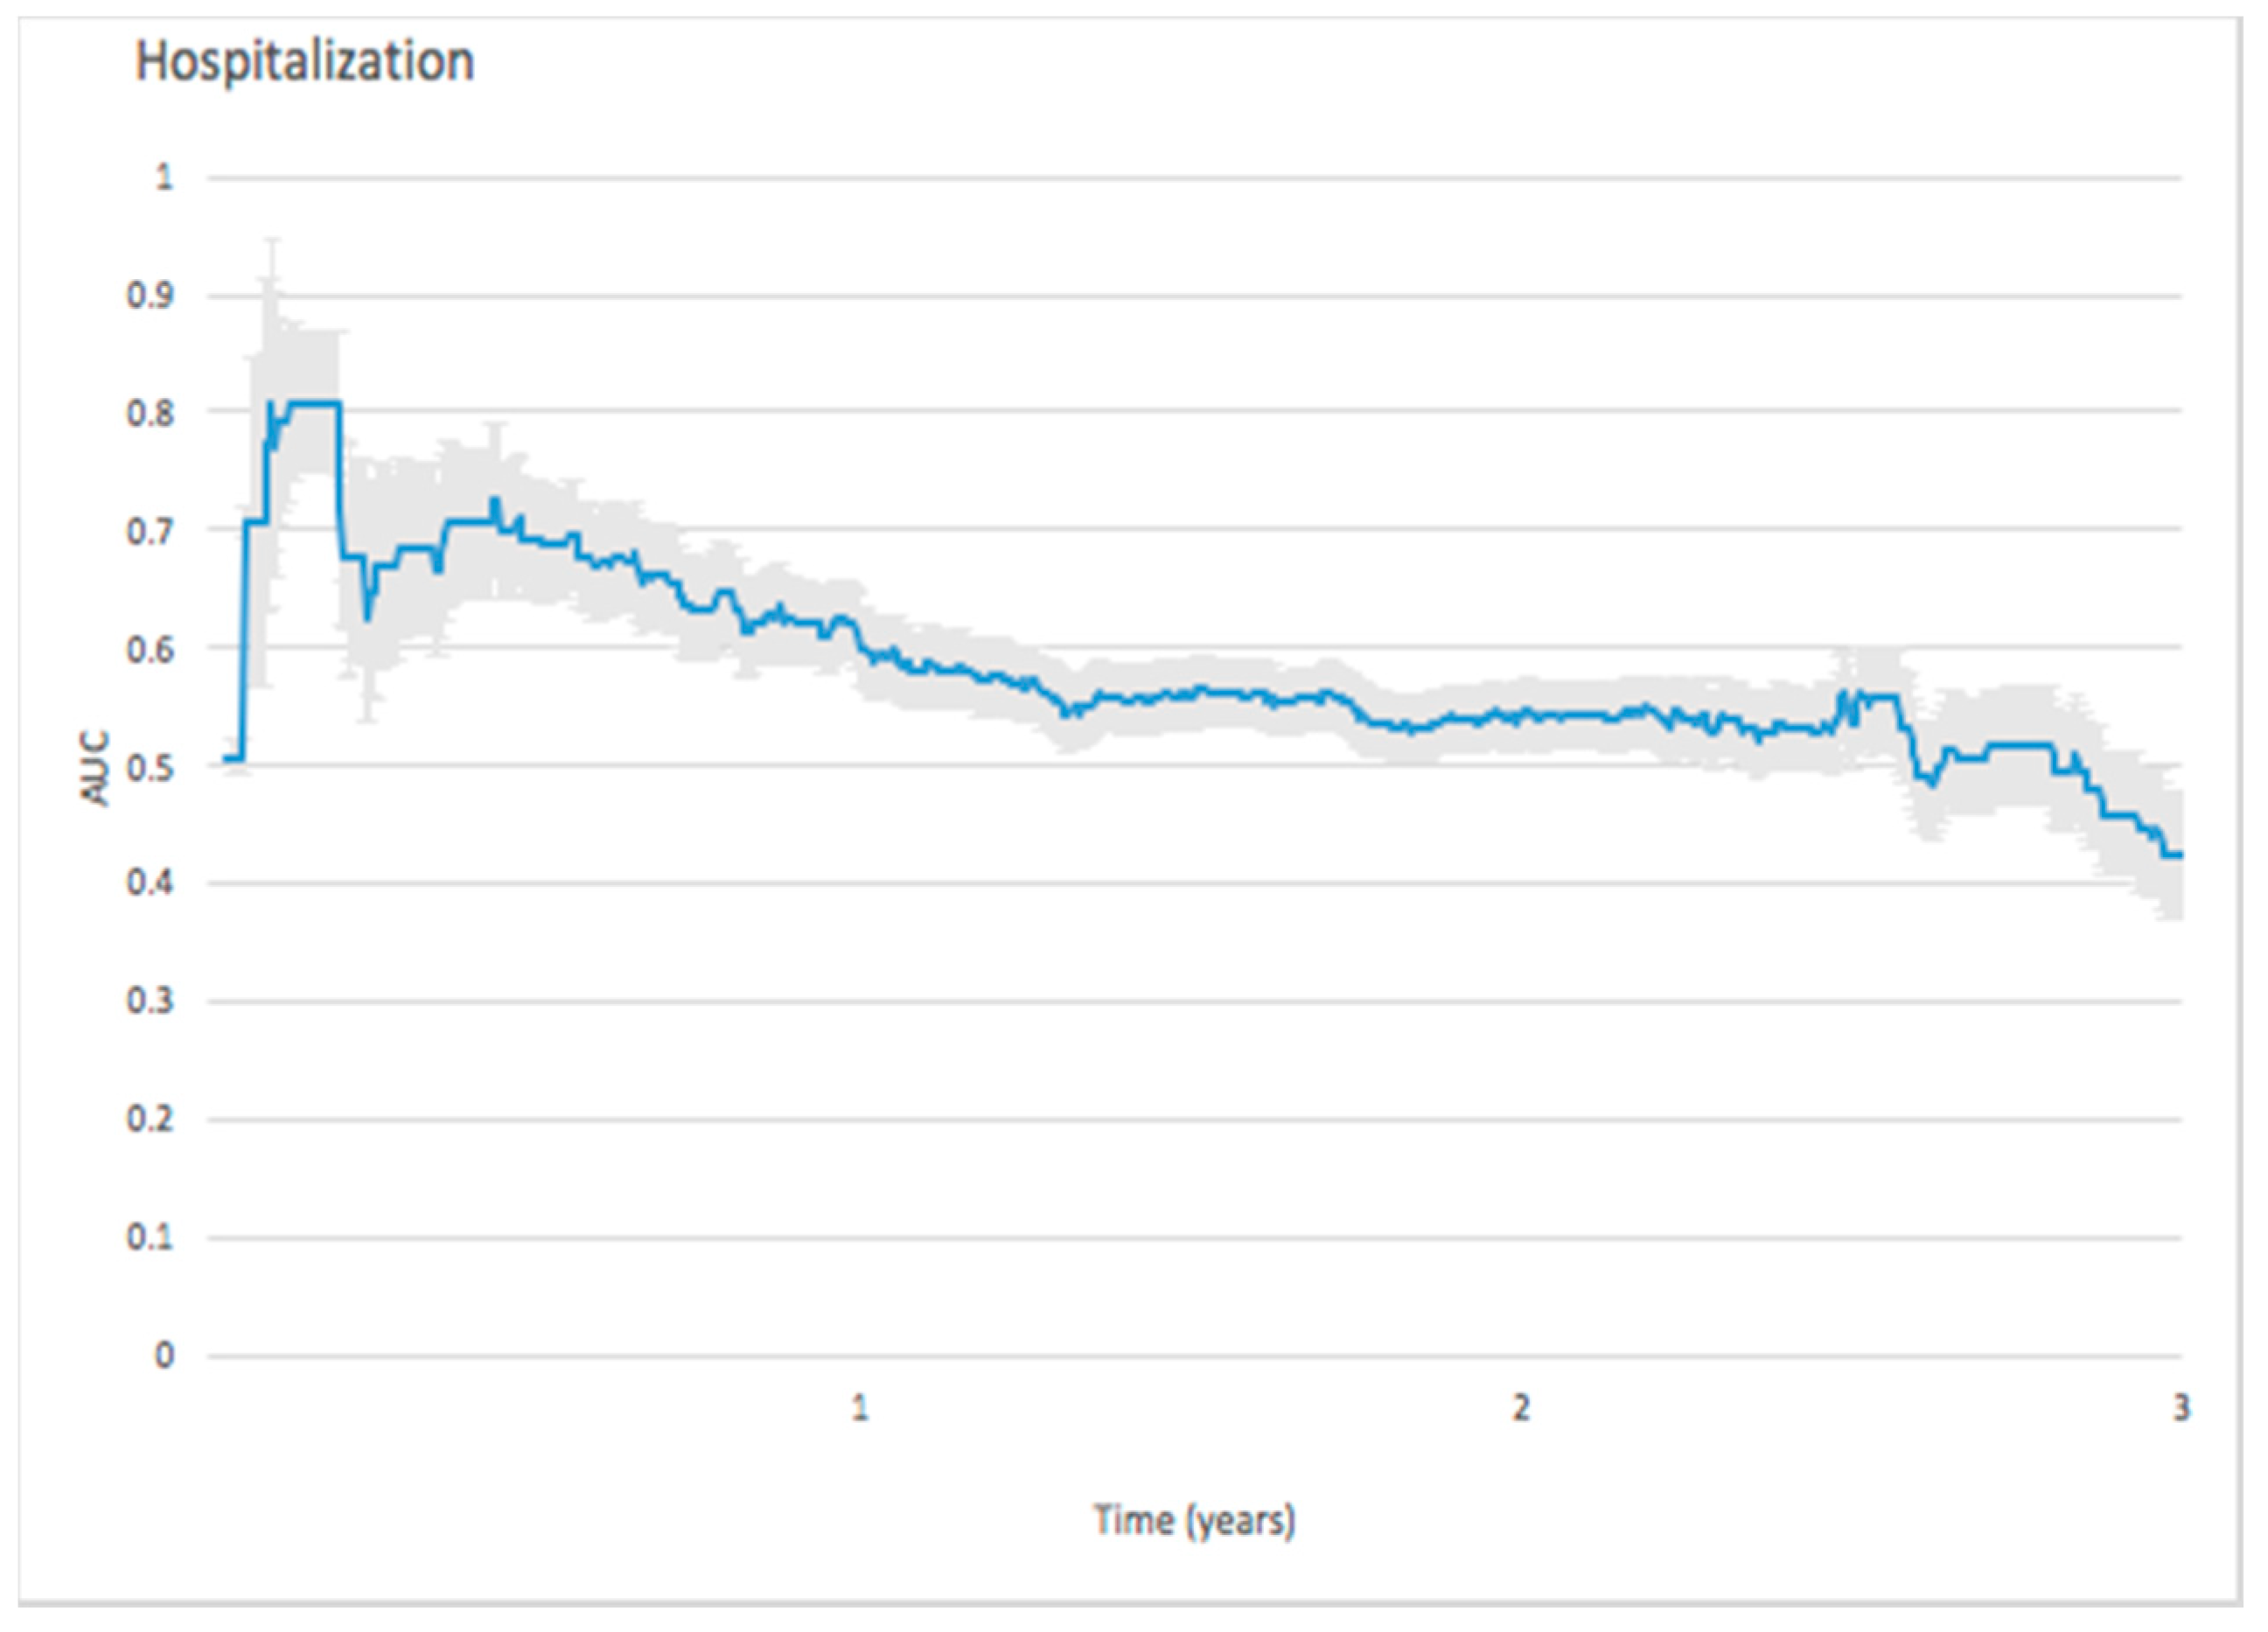
Task: Select the 0.9 y-axis tick label
Action: (x=150, y=296)
